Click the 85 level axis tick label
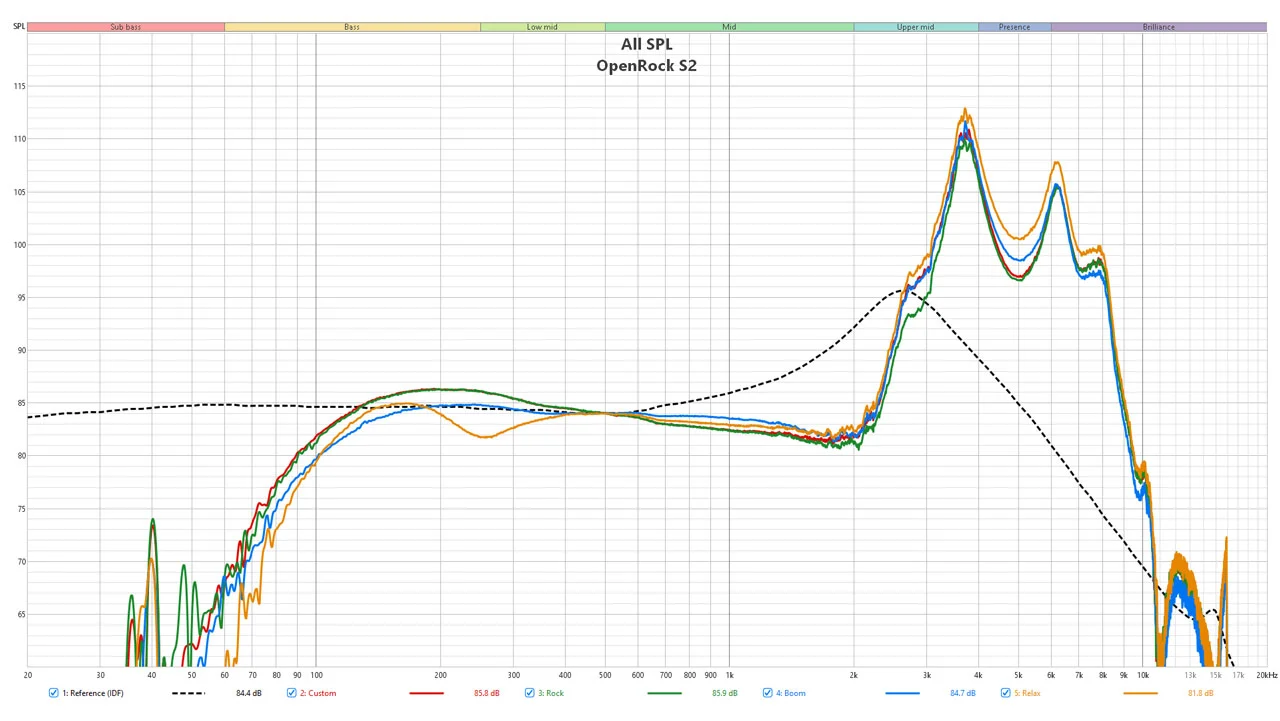Viewport: 1280px width, 721px height. pos(21,403)
